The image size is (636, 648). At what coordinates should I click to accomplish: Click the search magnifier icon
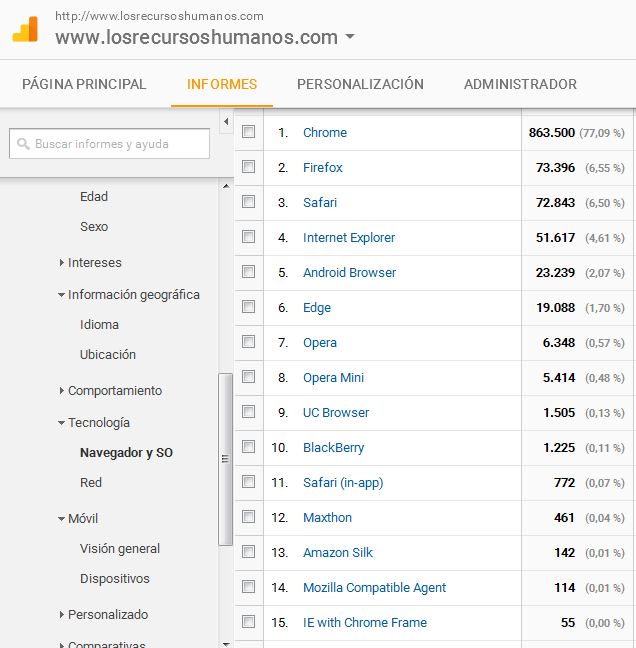tap(23, 144)
